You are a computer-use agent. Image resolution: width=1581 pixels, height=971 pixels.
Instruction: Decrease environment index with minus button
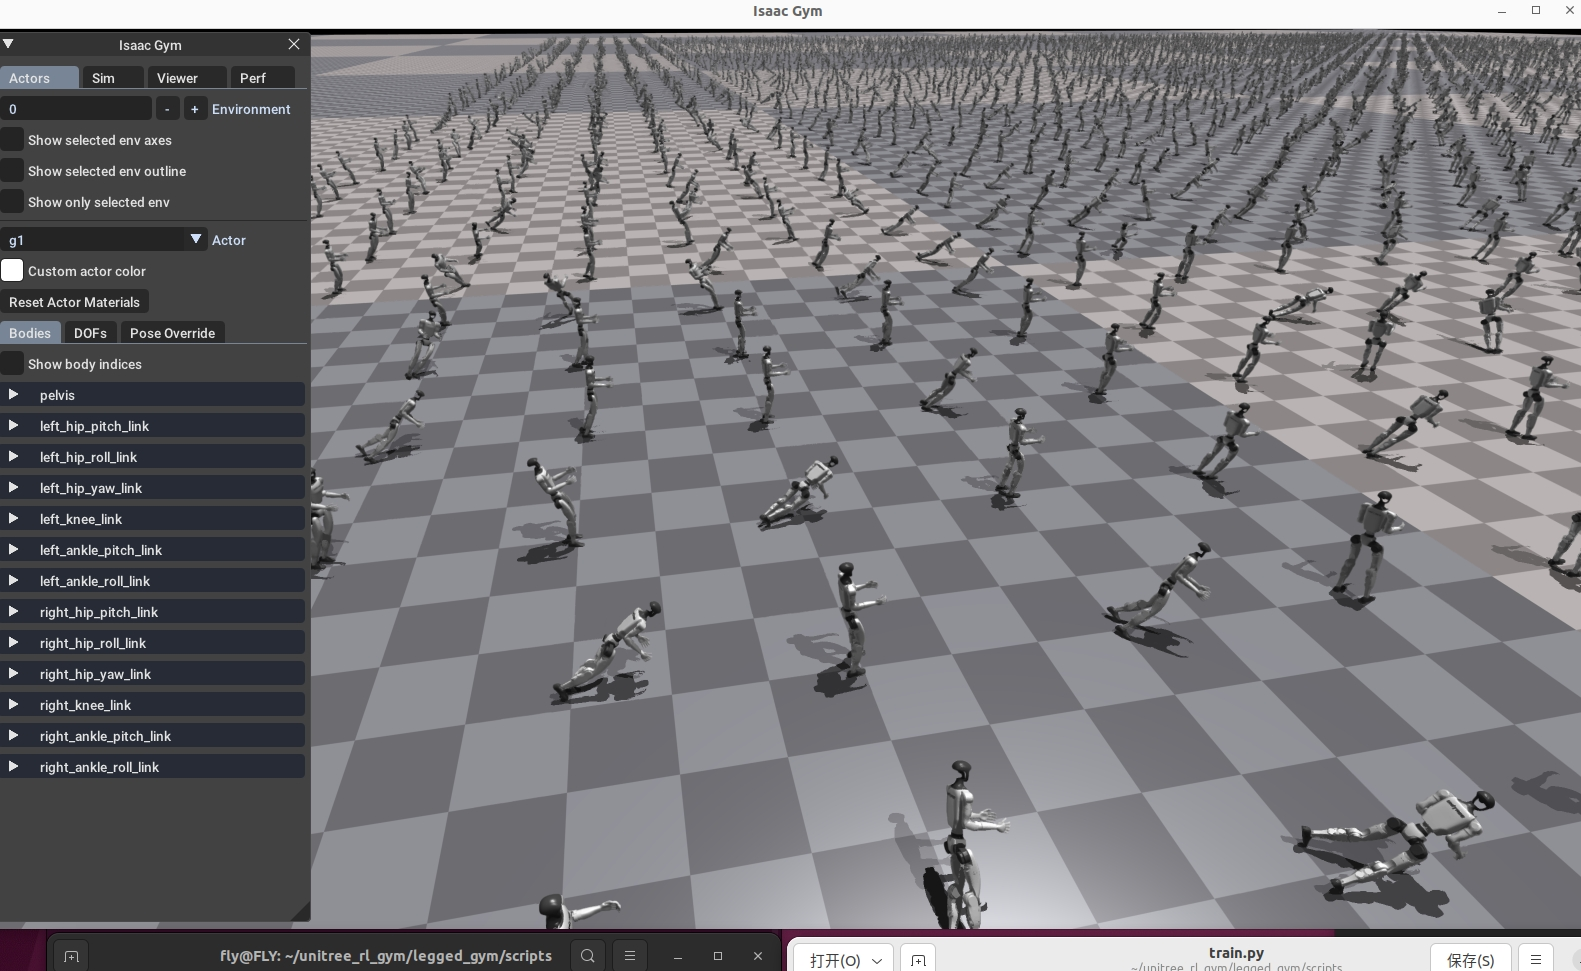coord(167,109)
